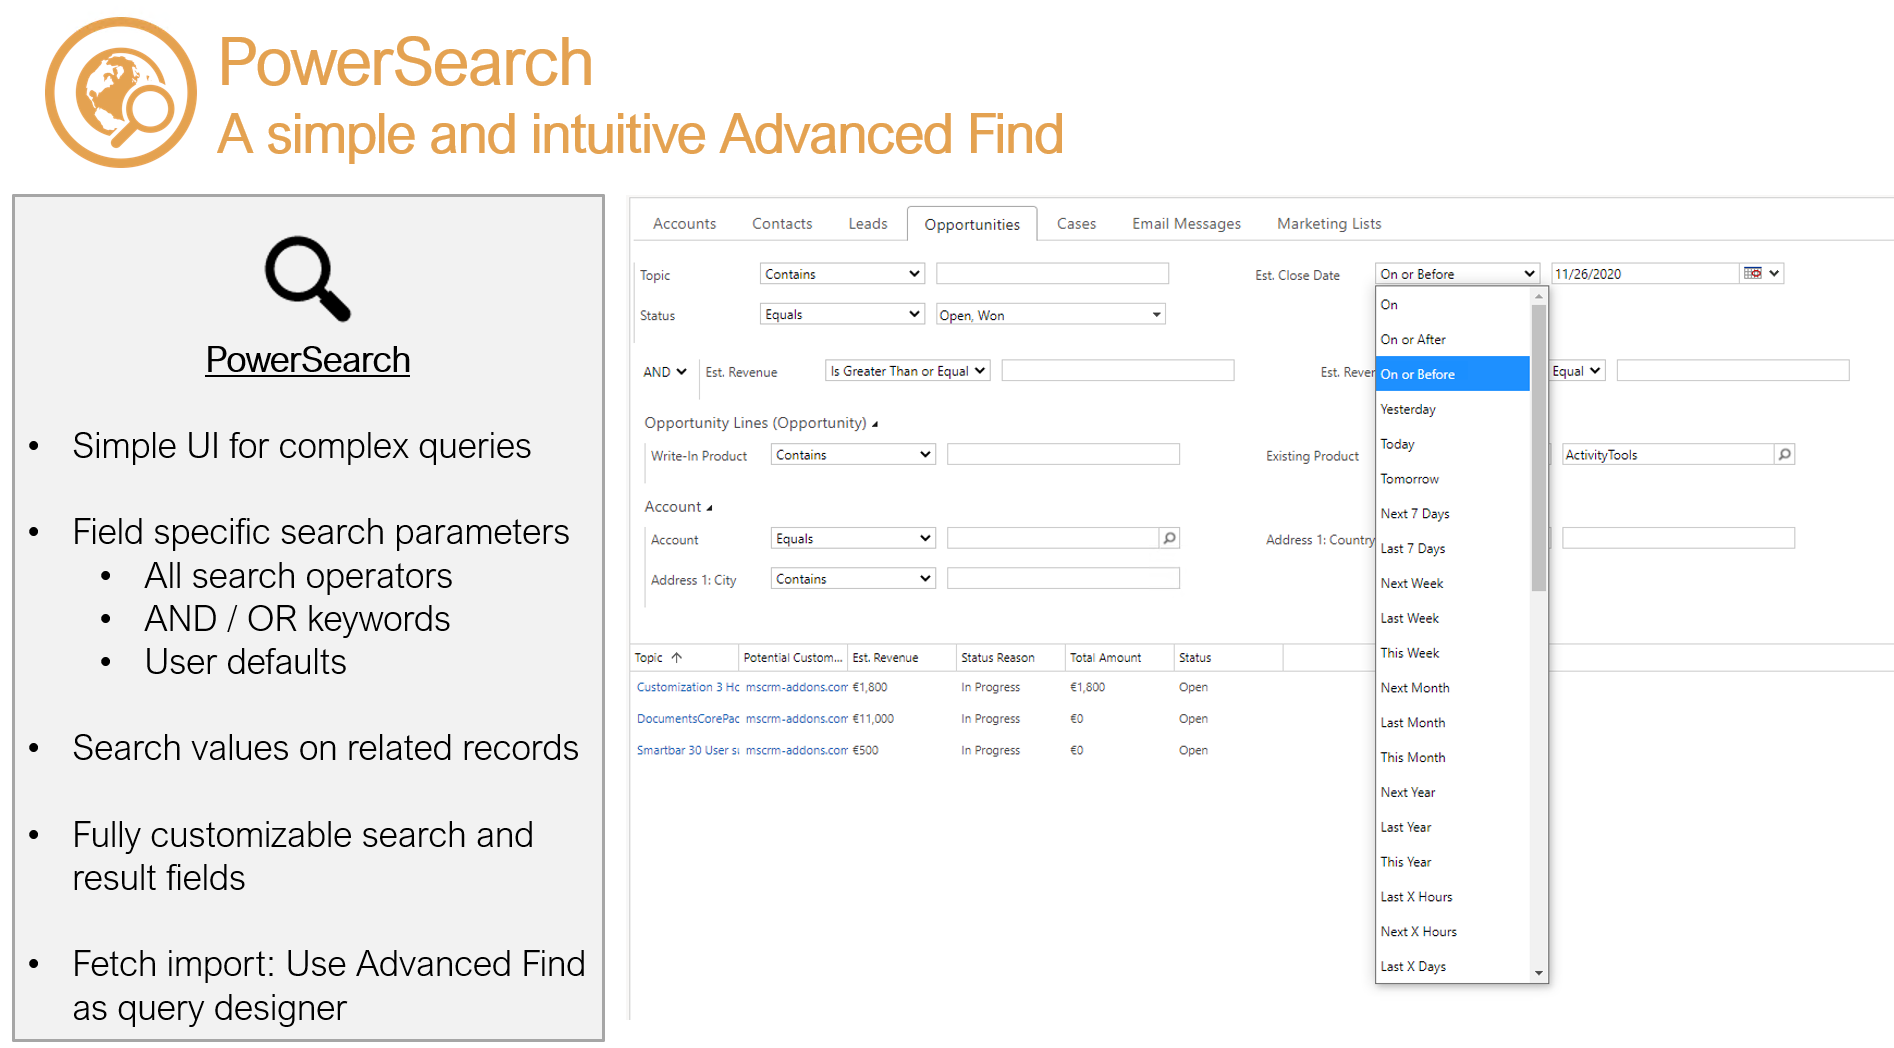Click the magnifying glass graphic in the left panel
Screen dimensions: 1894x1048
[x=307, y=278]
